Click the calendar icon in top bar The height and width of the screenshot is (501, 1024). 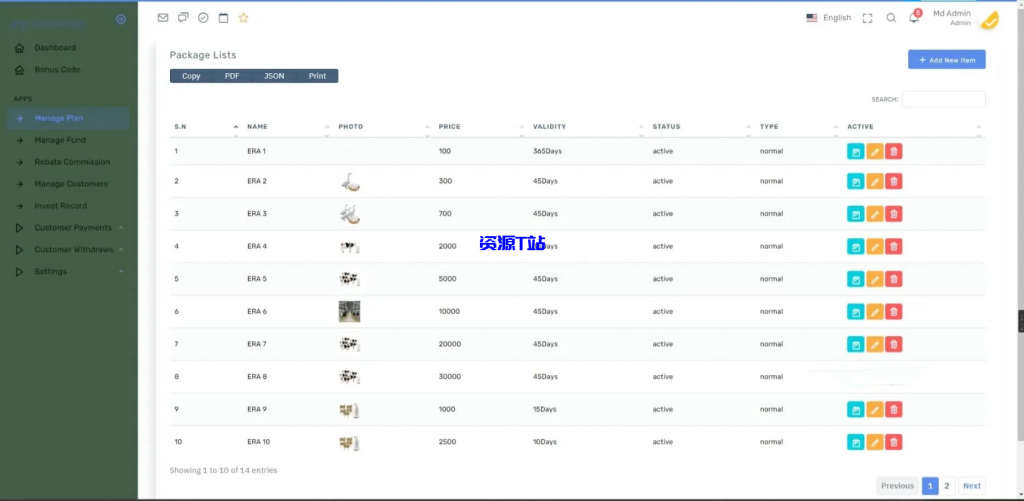[x=223, y=18]
